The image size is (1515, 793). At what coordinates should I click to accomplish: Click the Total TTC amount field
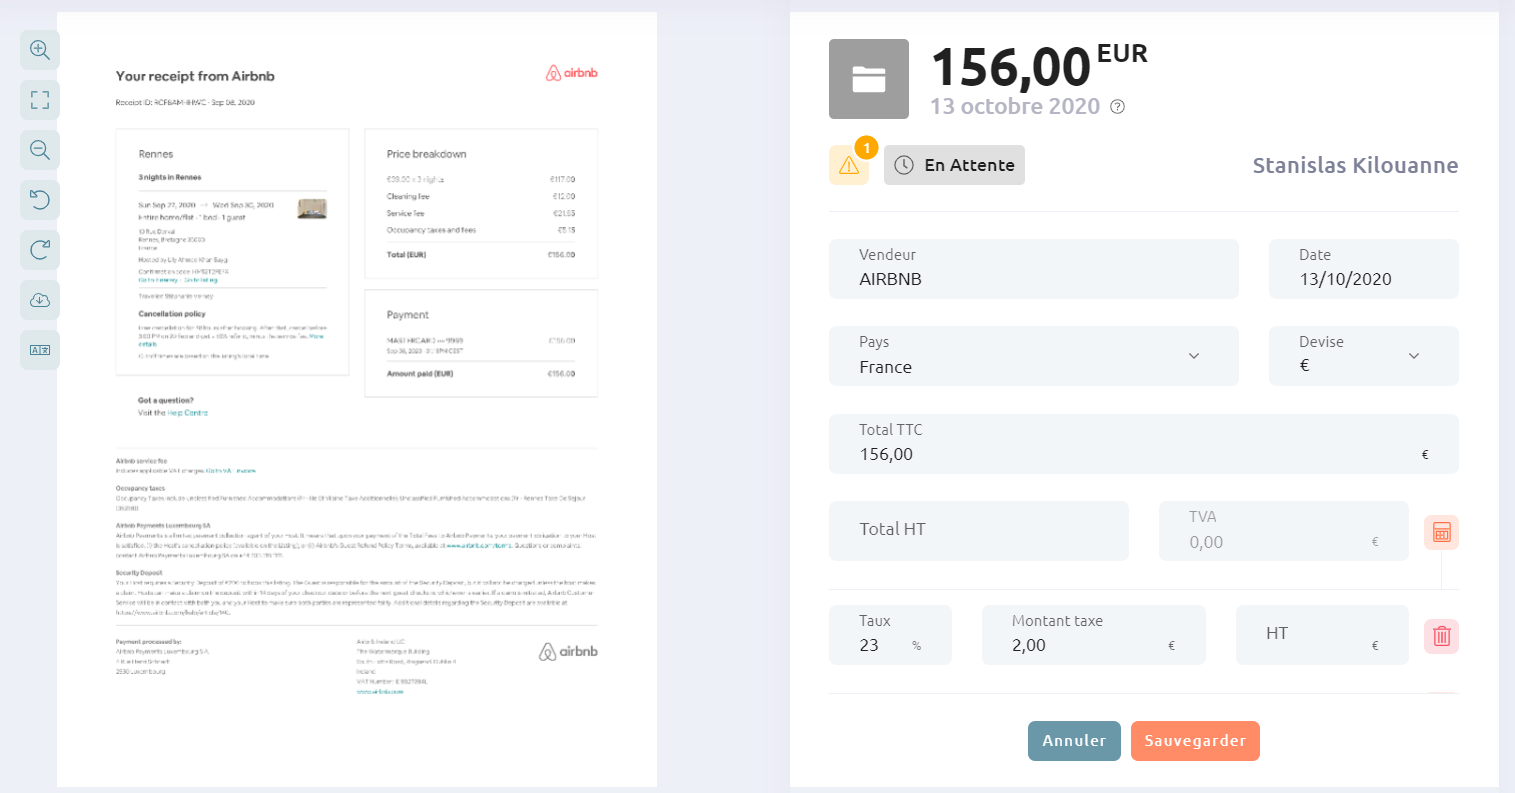(1144, 444)
